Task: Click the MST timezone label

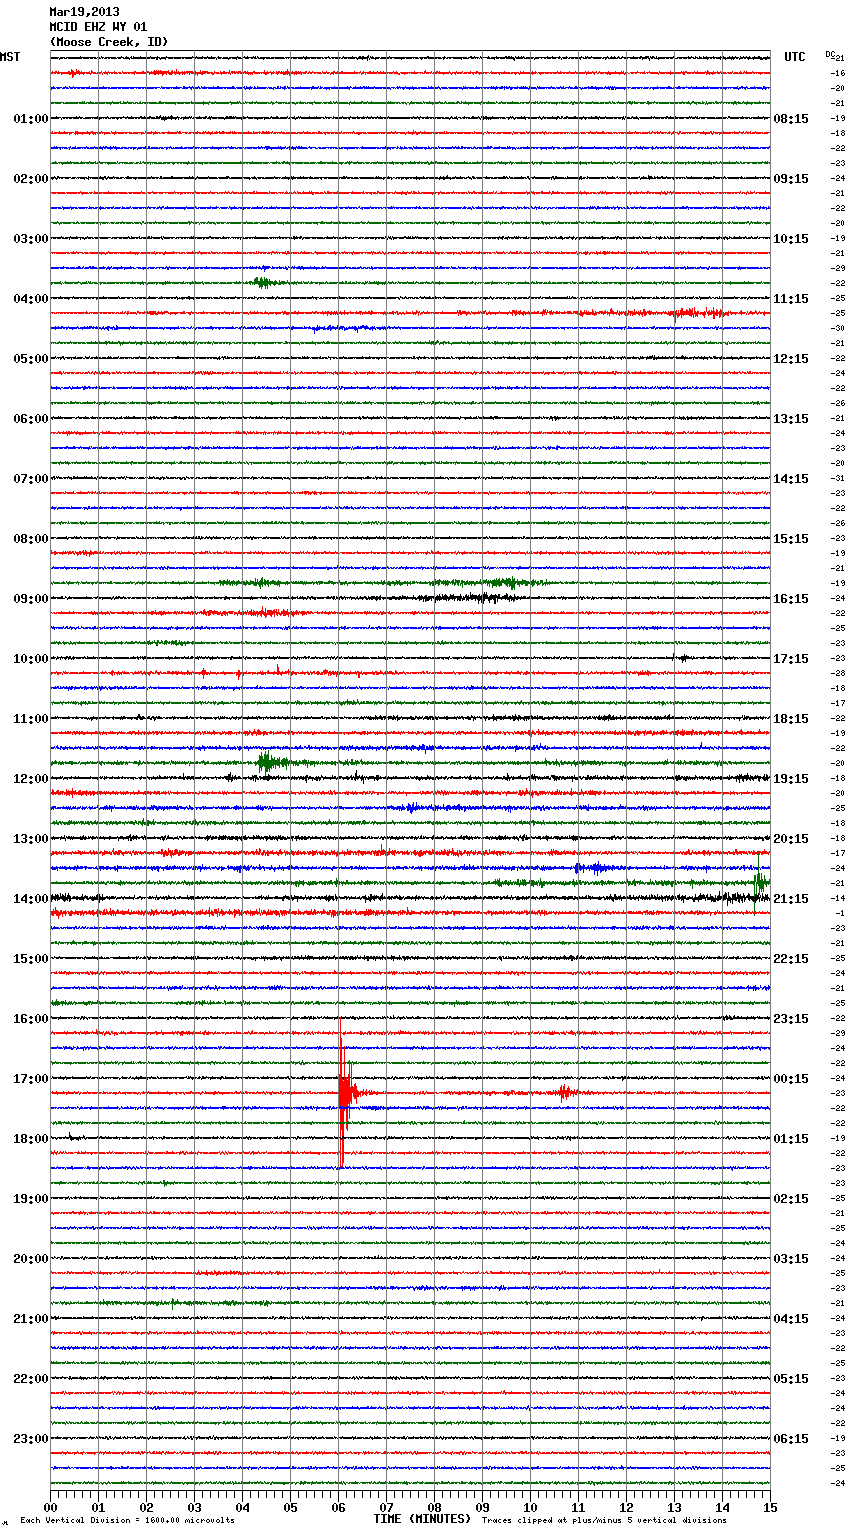Action: tap(10, 57)
